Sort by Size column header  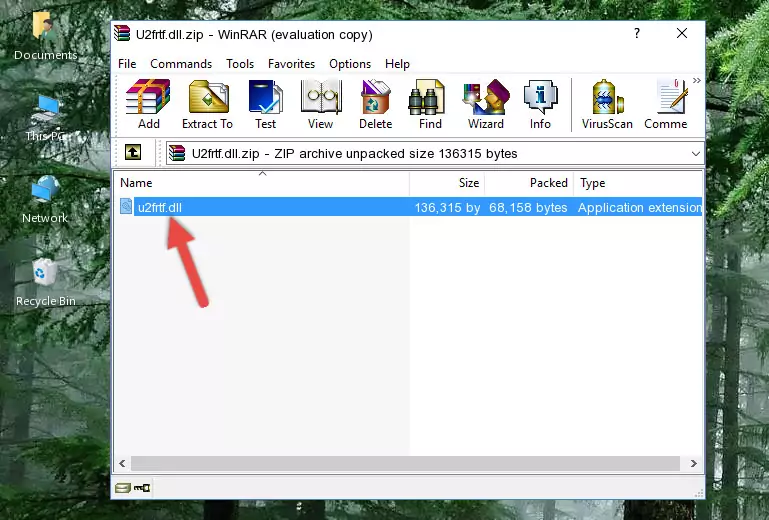(x=447, y=182)
